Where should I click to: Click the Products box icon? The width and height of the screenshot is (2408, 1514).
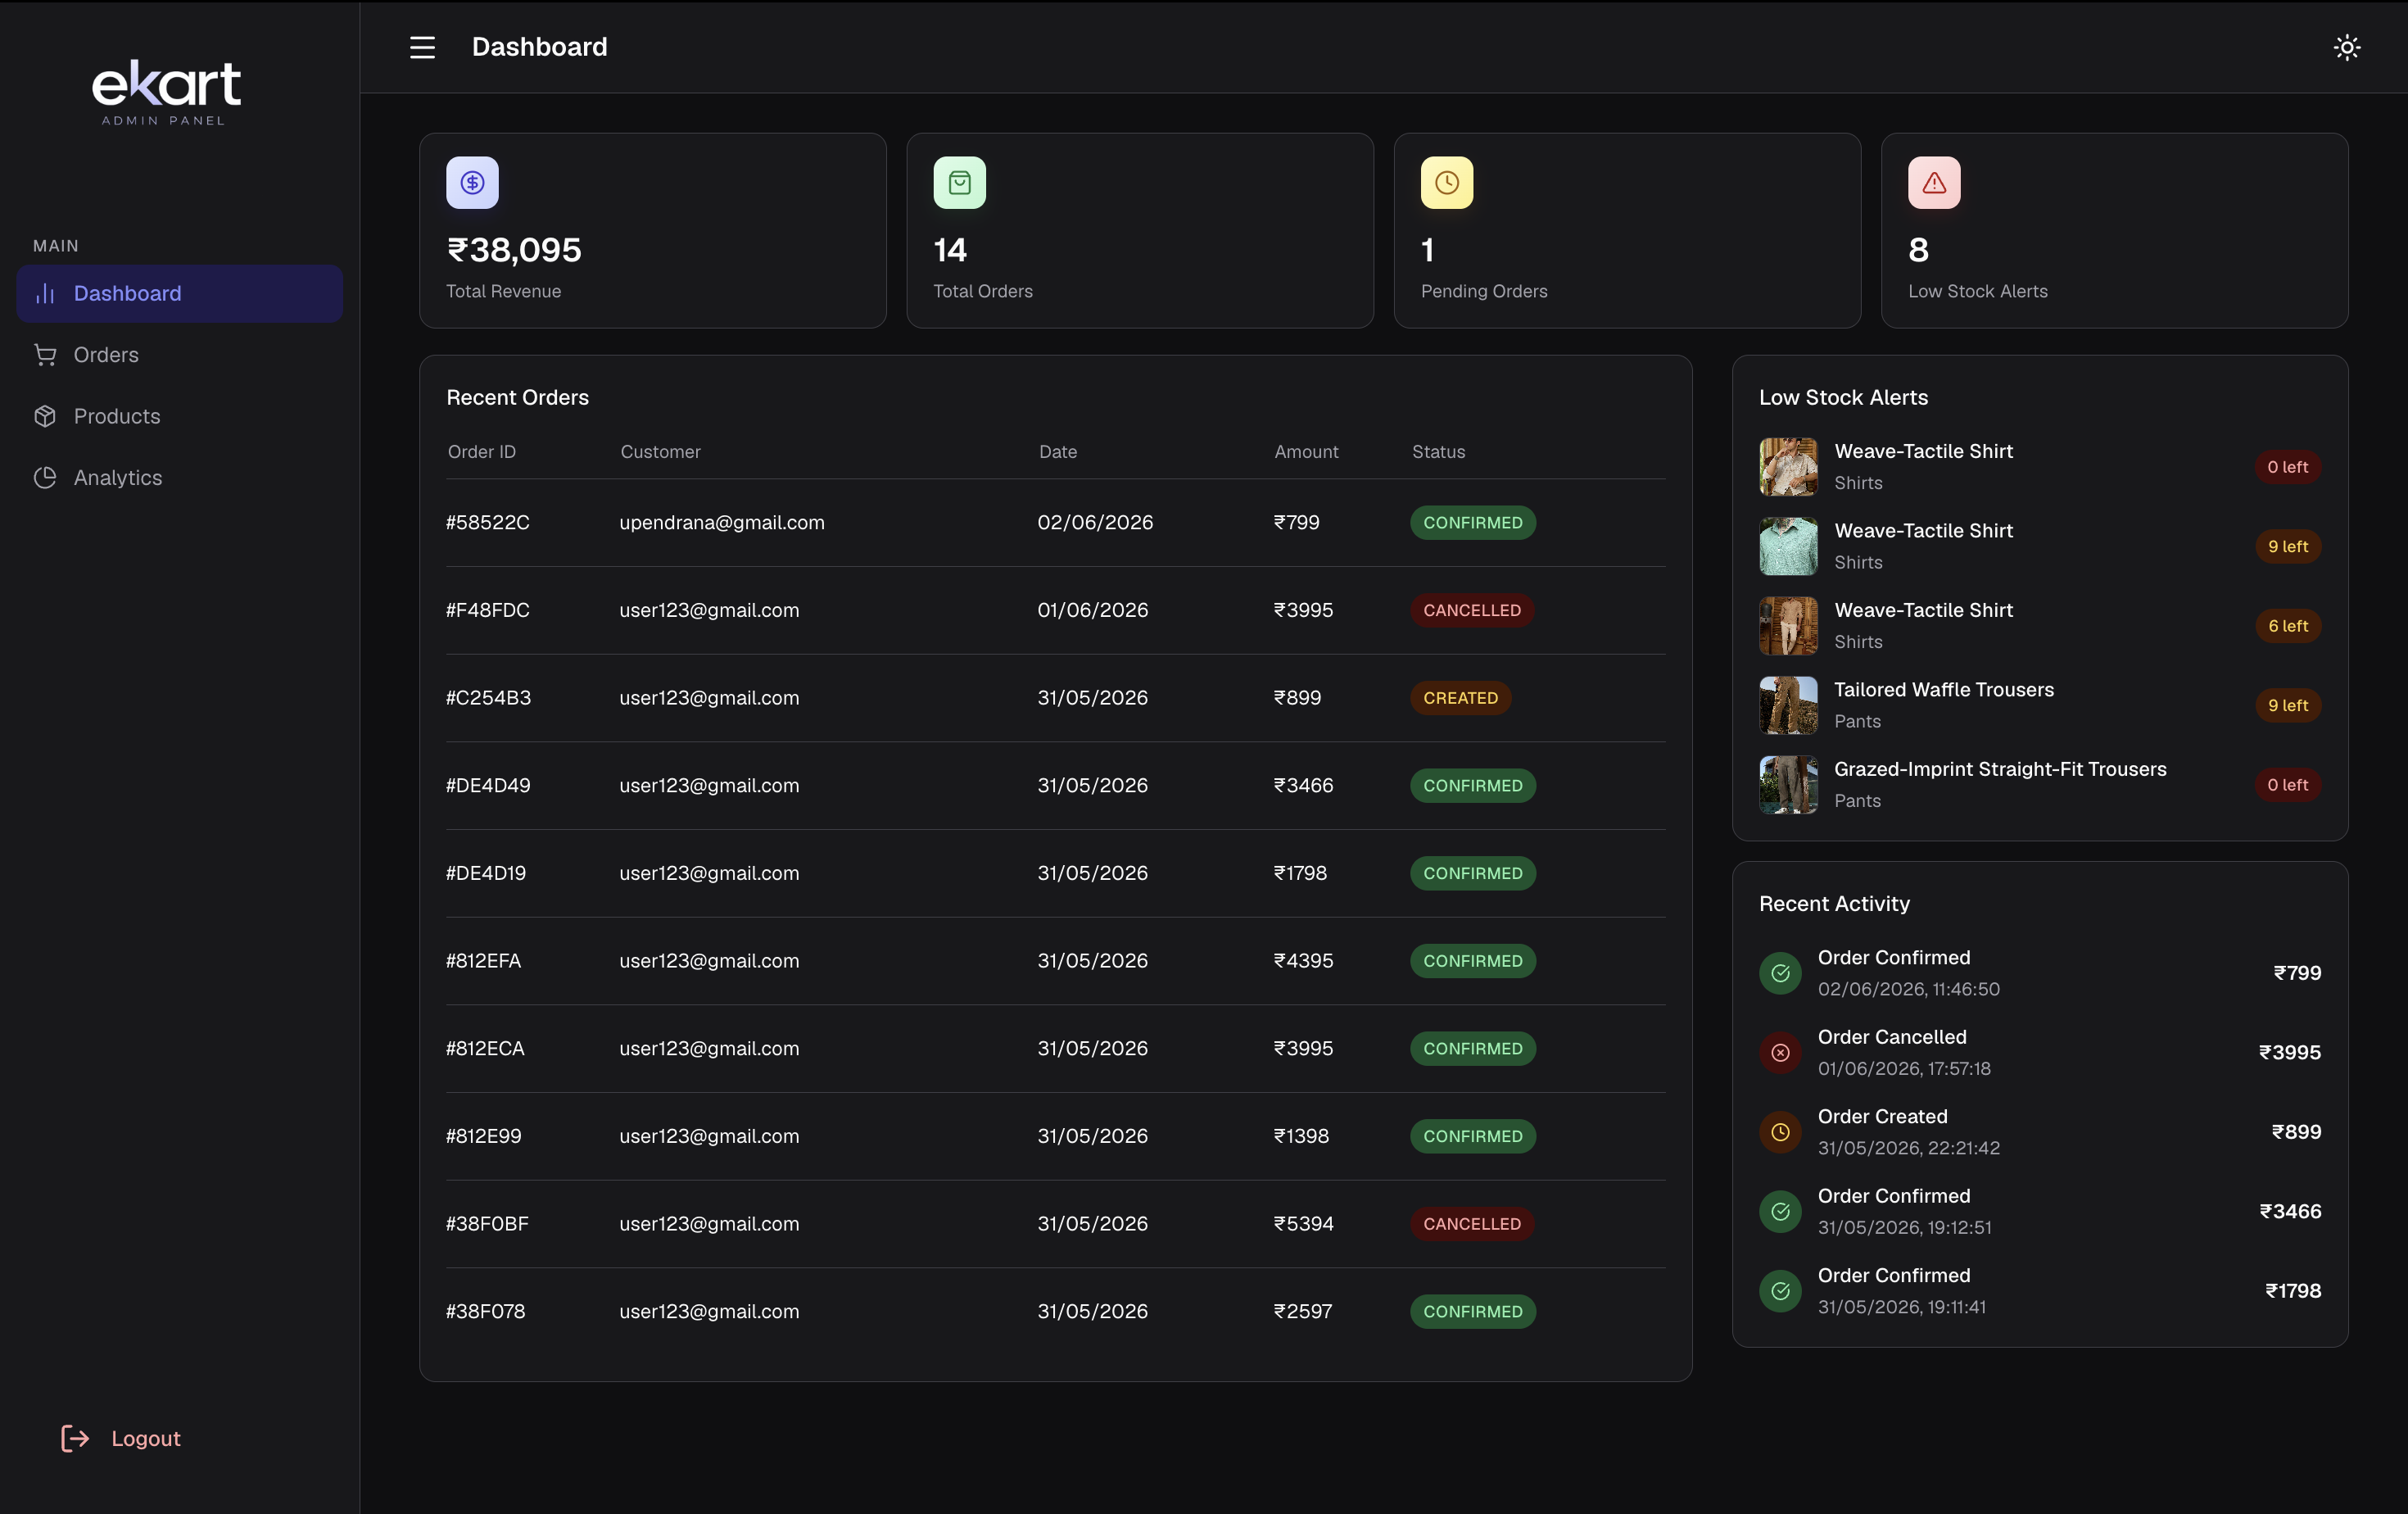[x=45, y=416]
